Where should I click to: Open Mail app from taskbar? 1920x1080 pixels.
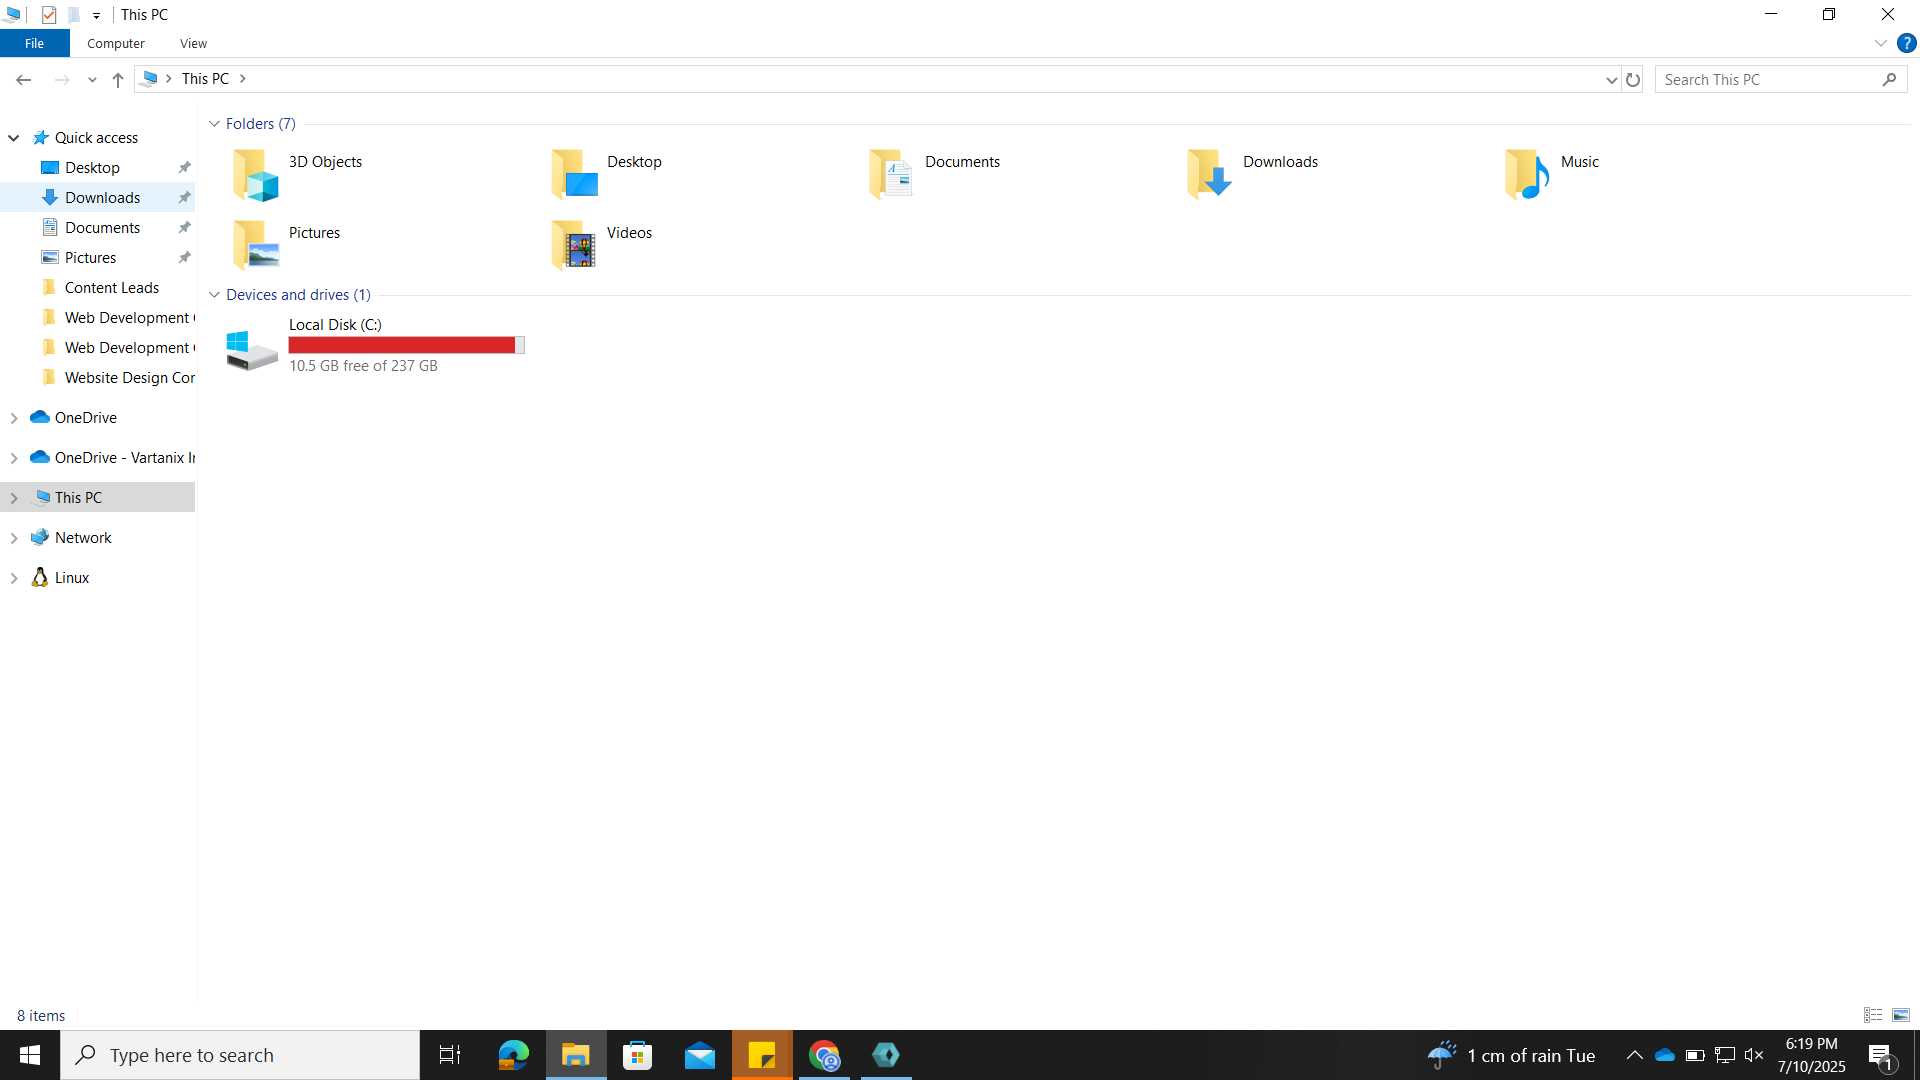click(700, 1055)
